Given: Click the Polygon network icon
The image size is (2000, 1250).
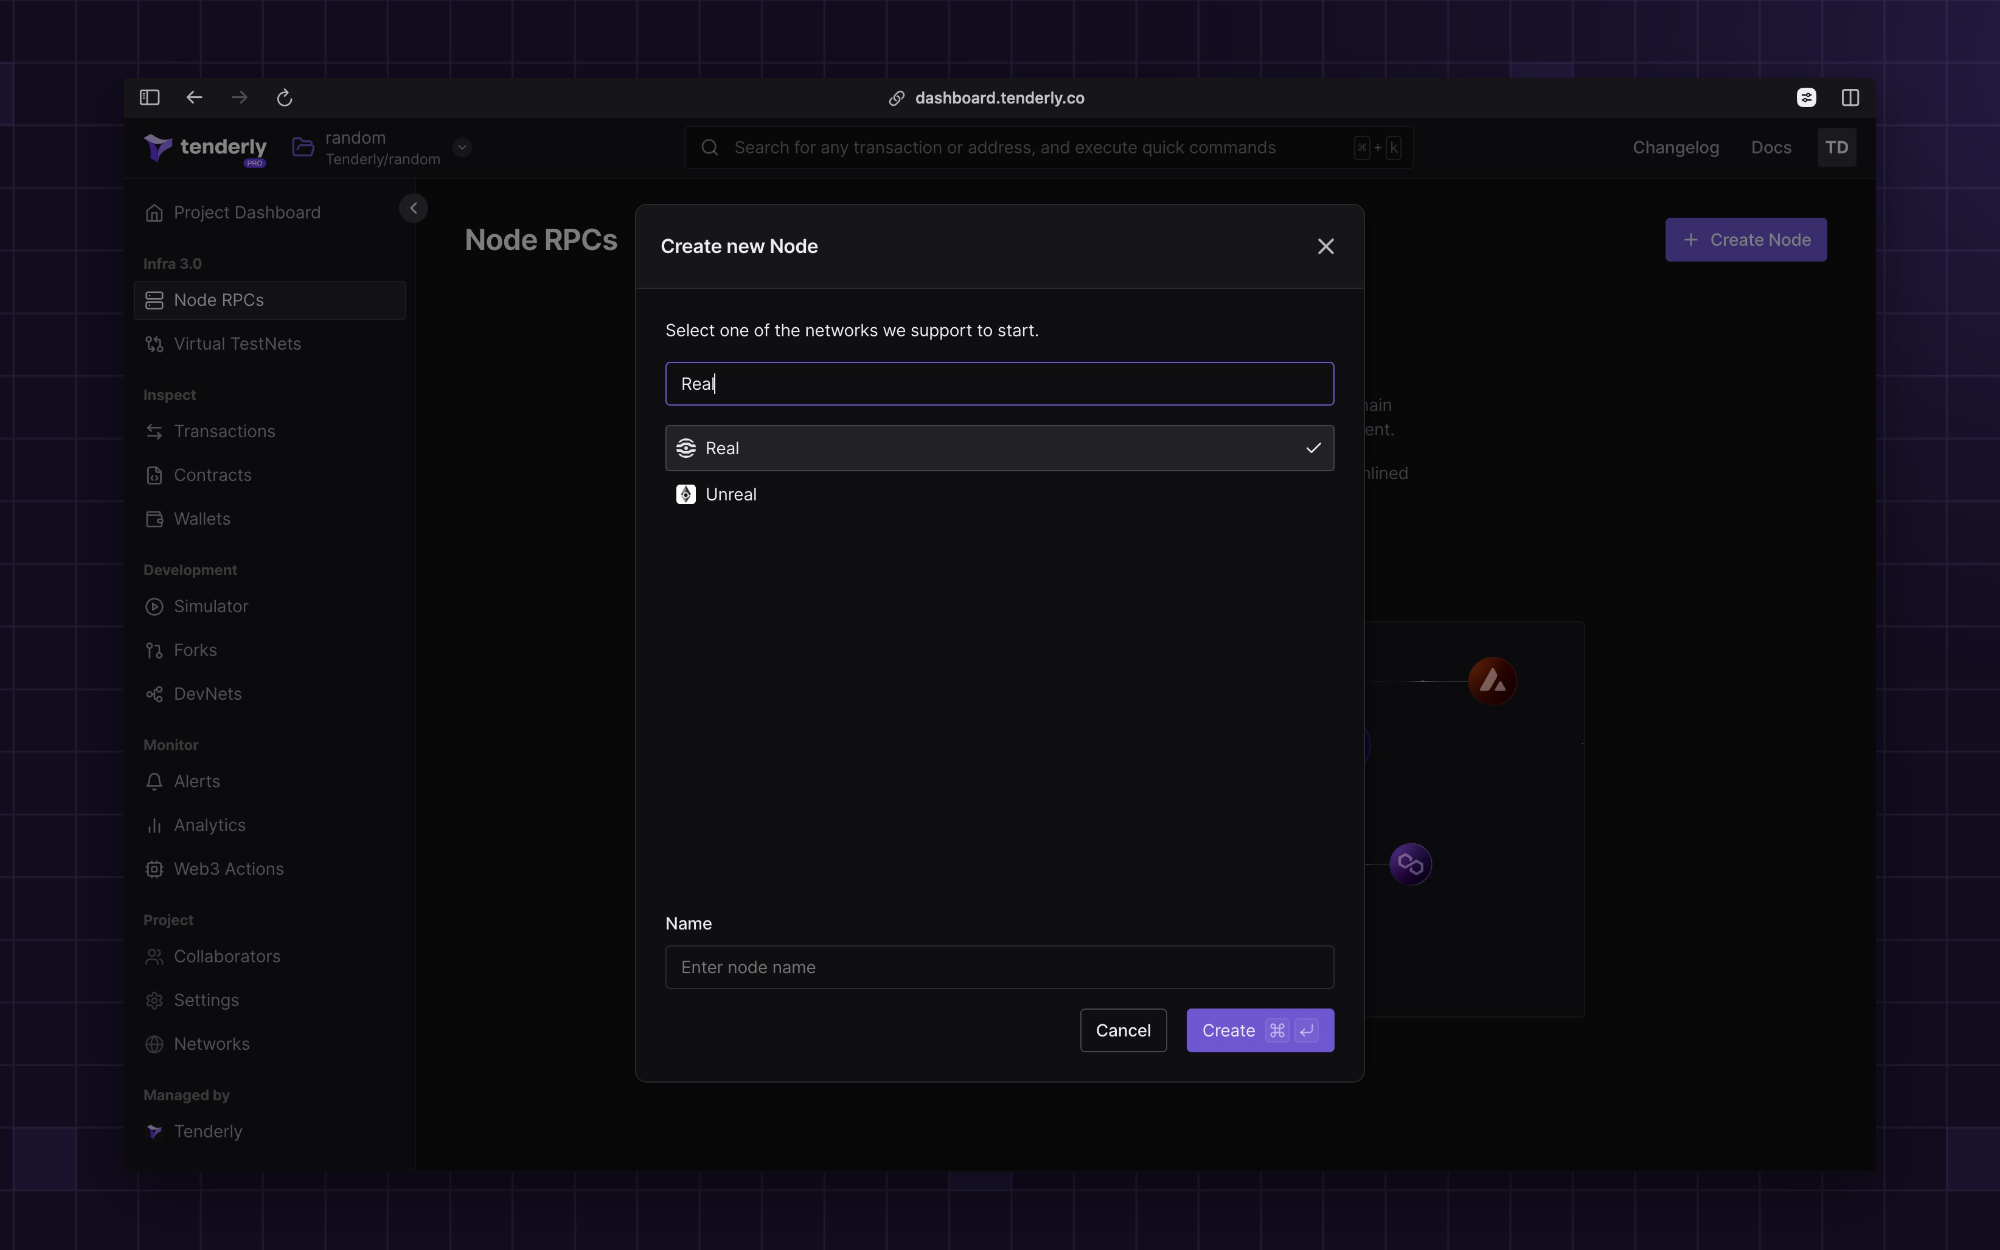Looking at the screenshot, I should click(1410, 864).
